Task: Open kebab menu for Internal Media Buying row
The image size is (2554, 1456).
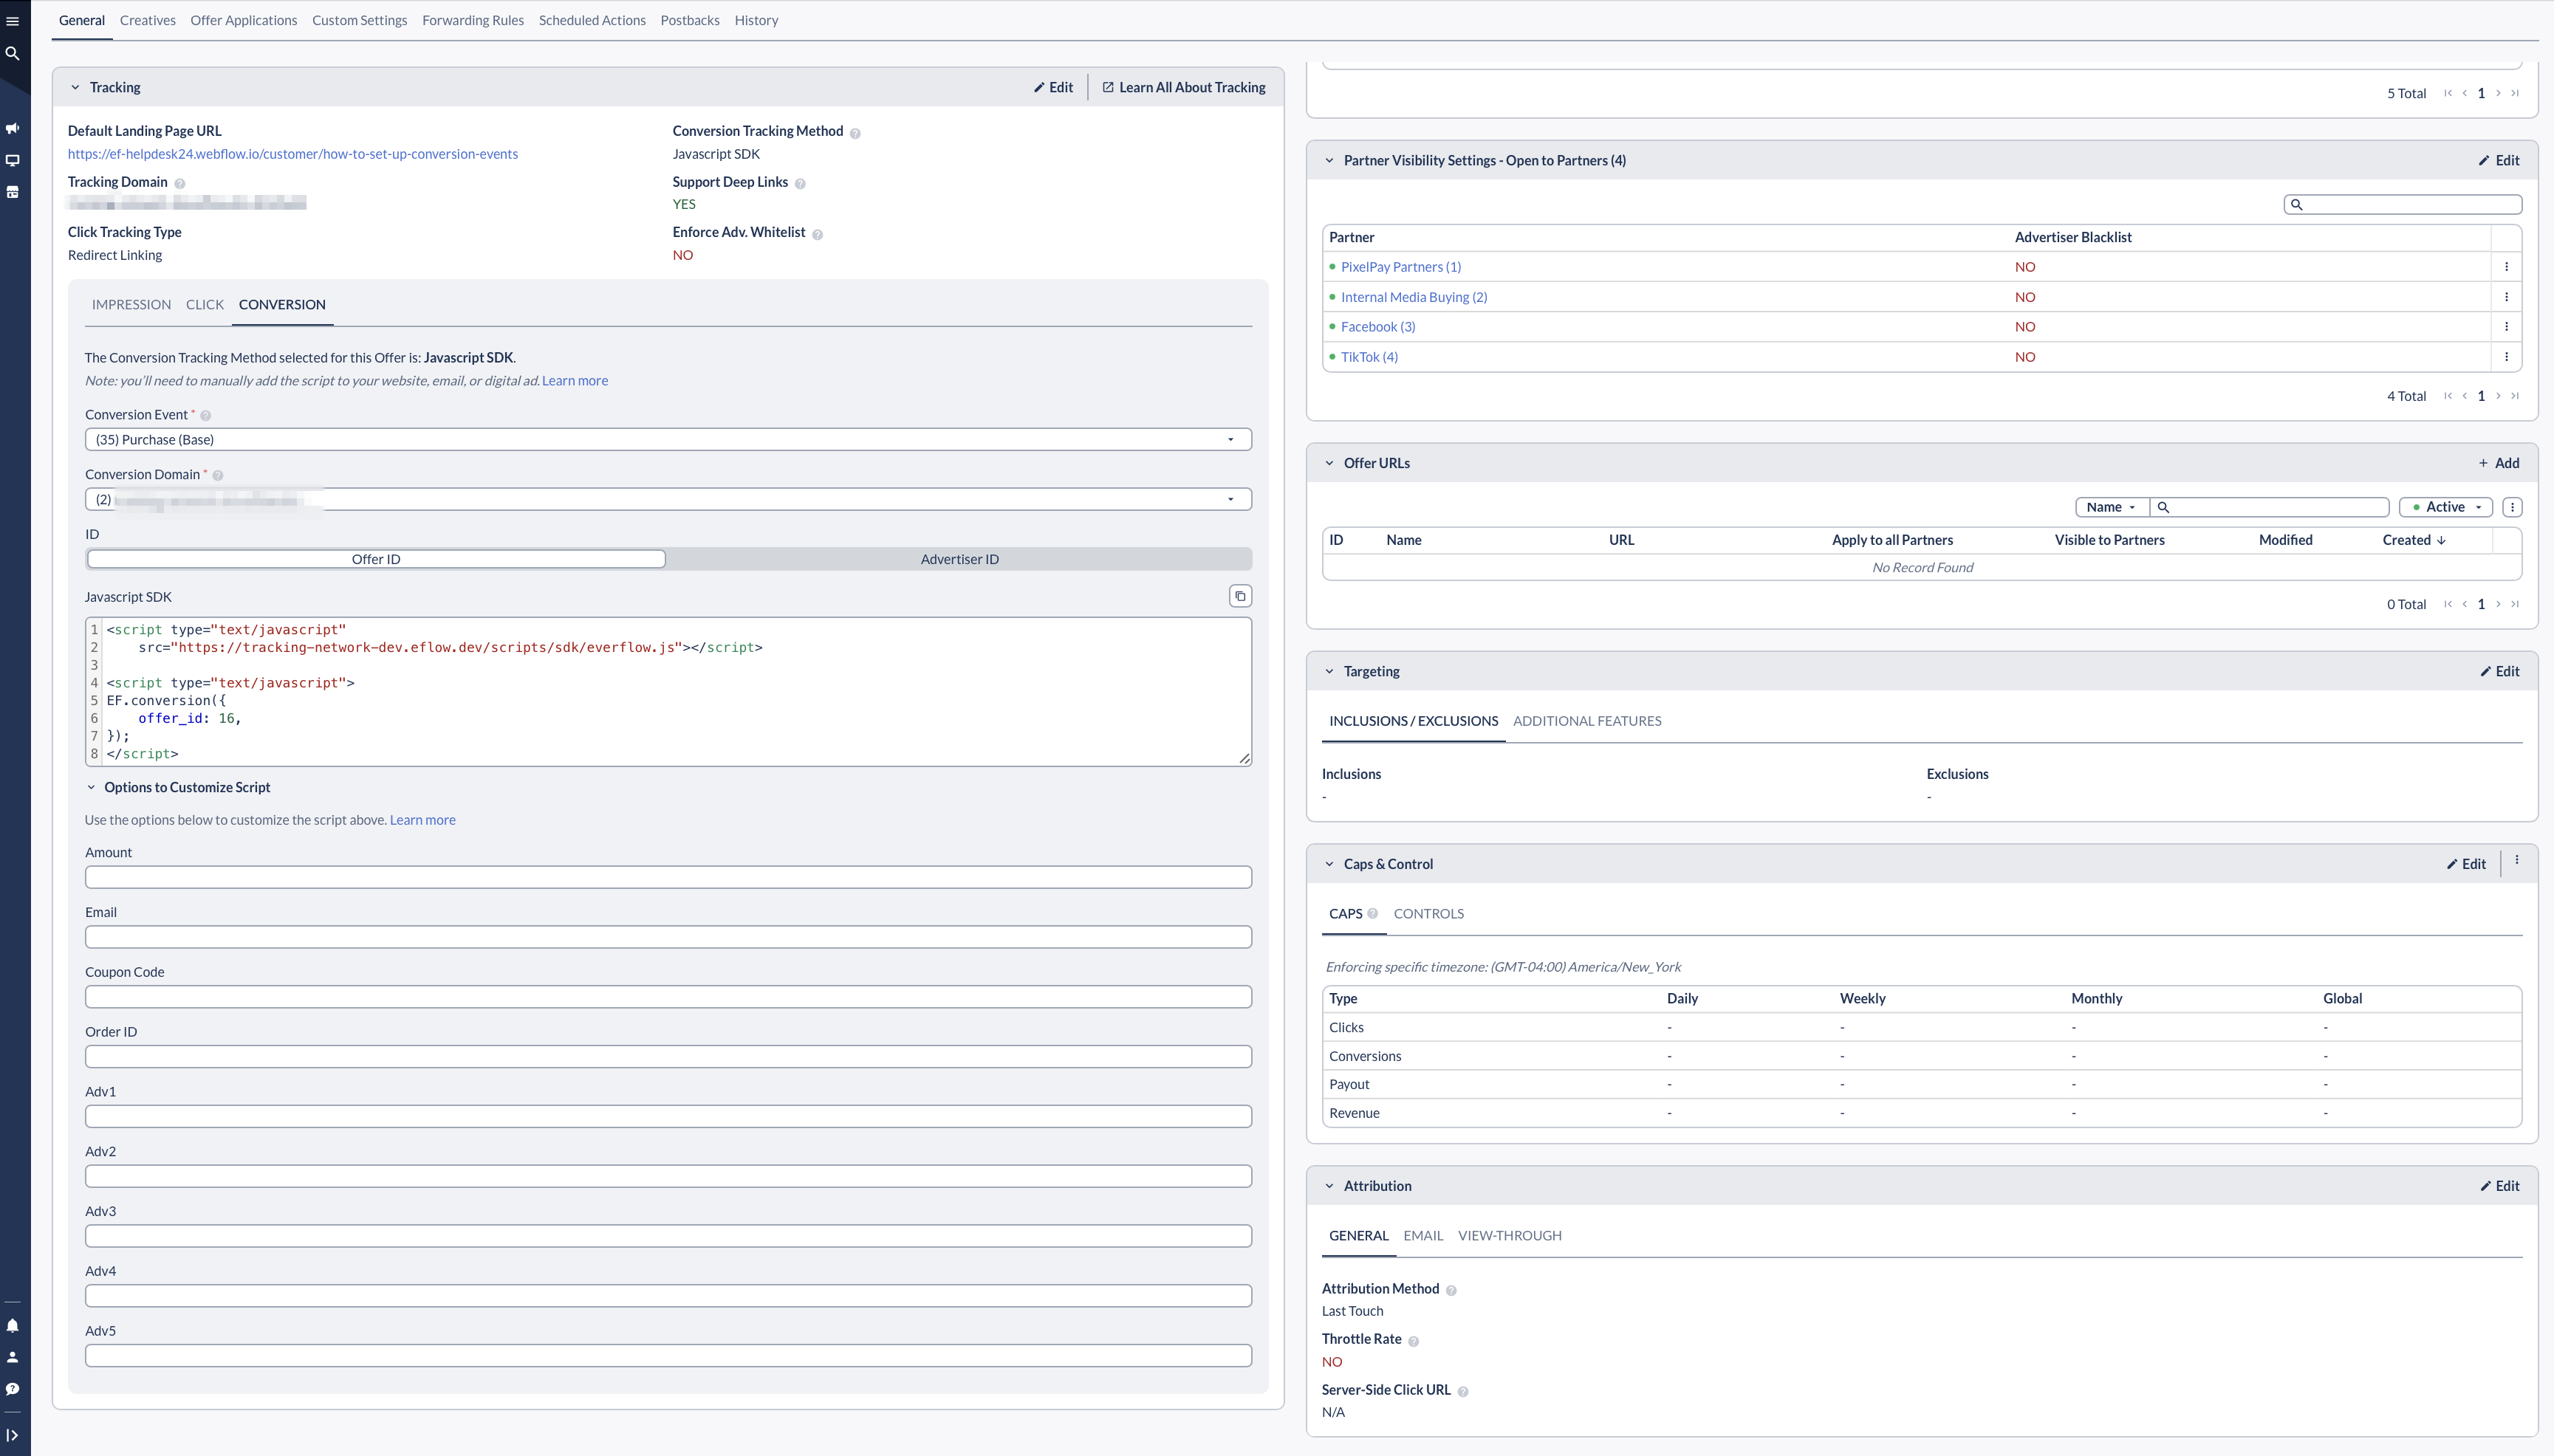Action: coord(2506,297)
